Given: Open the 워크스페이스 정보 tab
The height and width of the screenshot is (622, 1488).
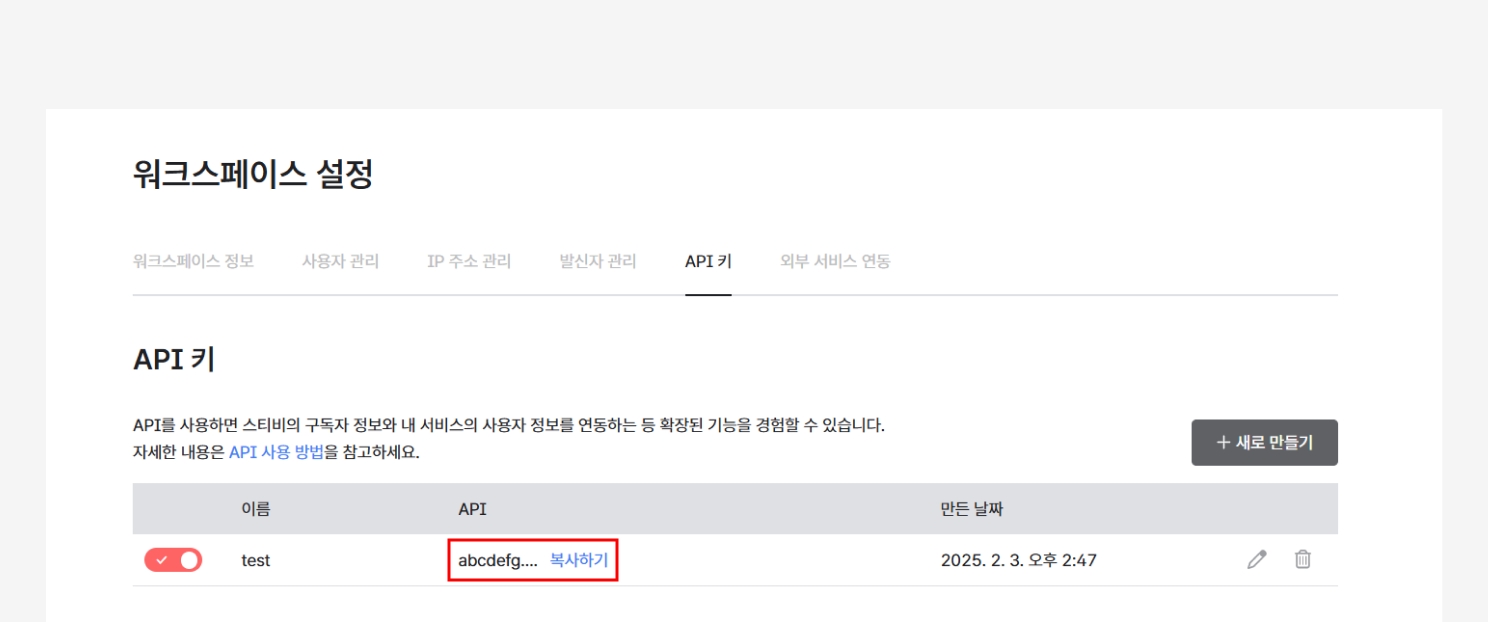Looking at the screenshot, I should pos(193,262).
